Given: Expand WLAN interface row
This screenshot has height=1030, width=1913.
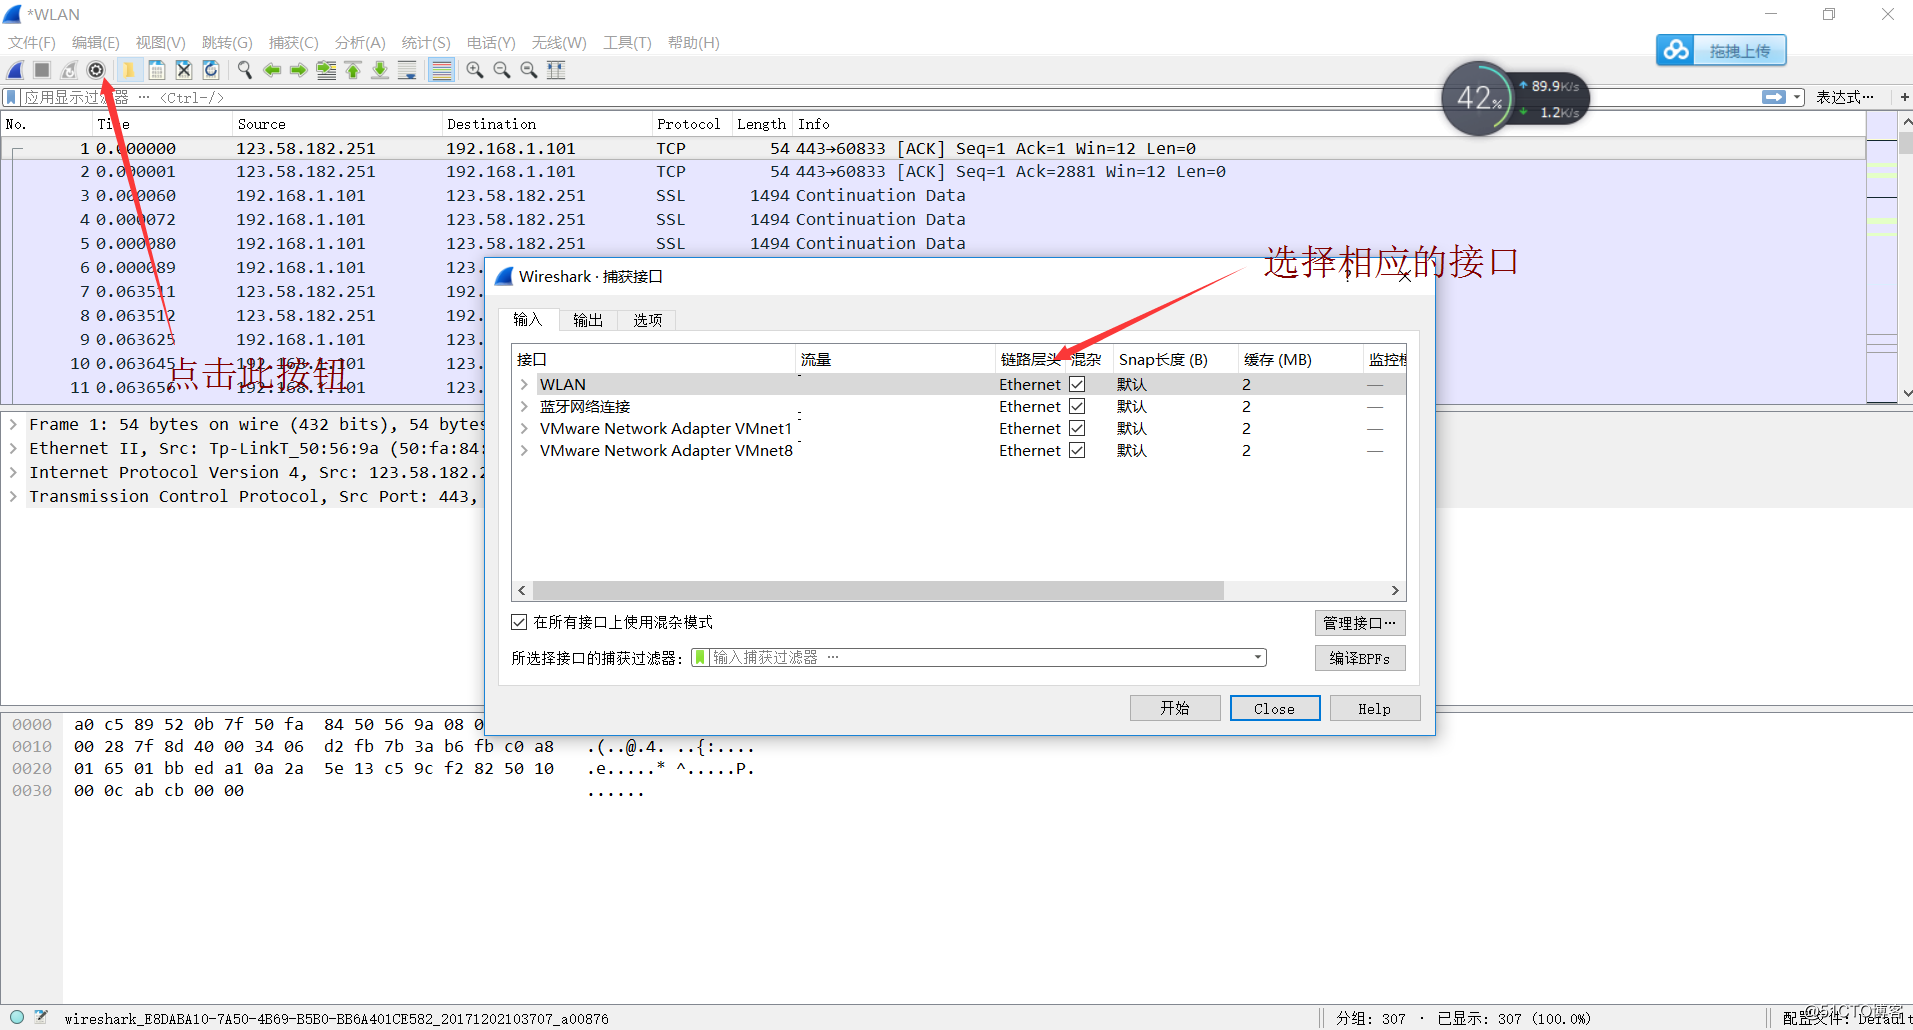Looking at the screenshot, I should (x=524, y=384).
